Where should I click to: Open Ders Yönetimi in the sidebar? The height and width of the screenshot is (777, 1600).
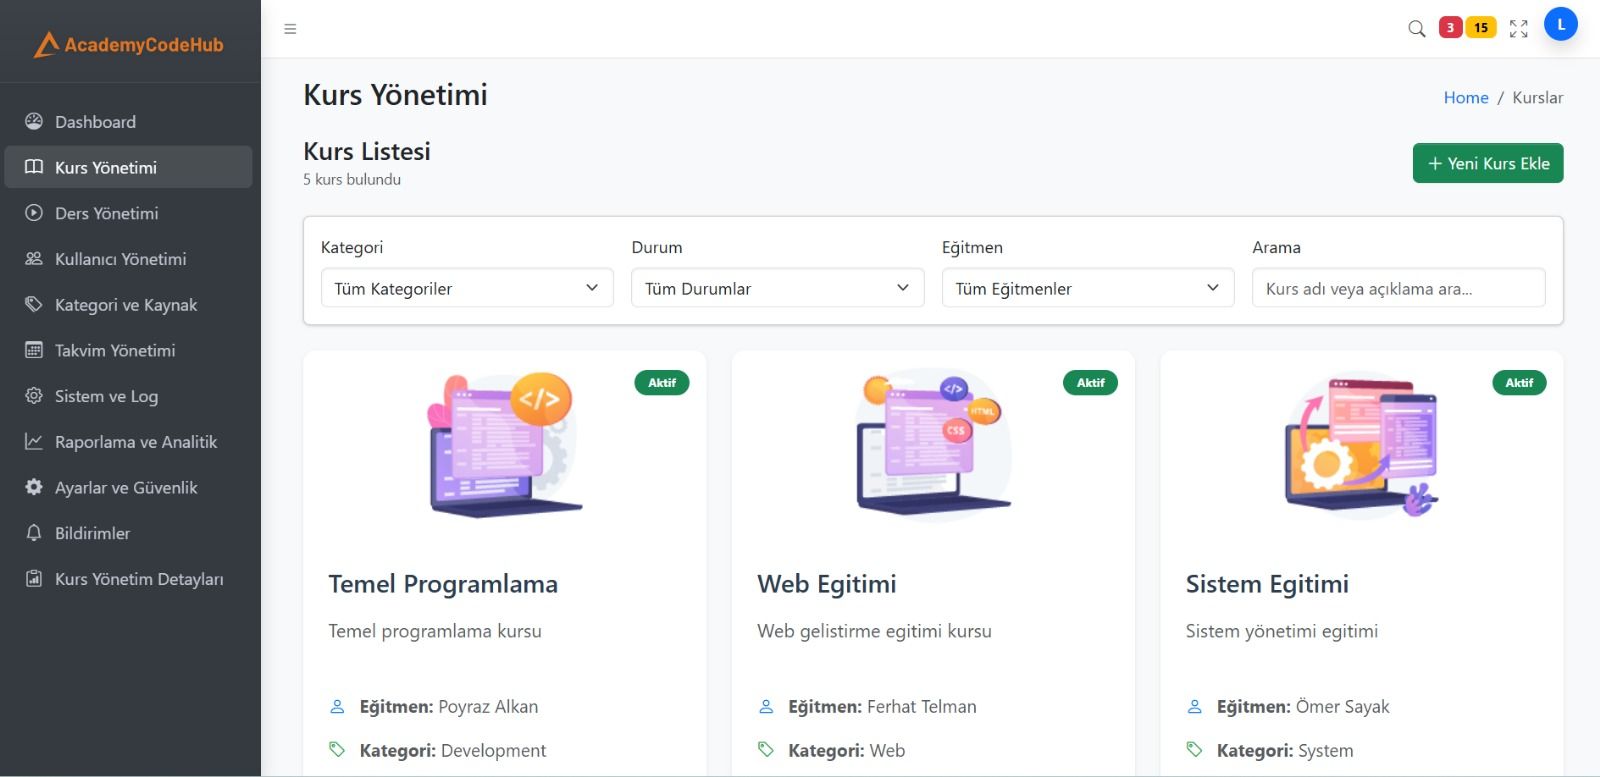pos(106,213)
